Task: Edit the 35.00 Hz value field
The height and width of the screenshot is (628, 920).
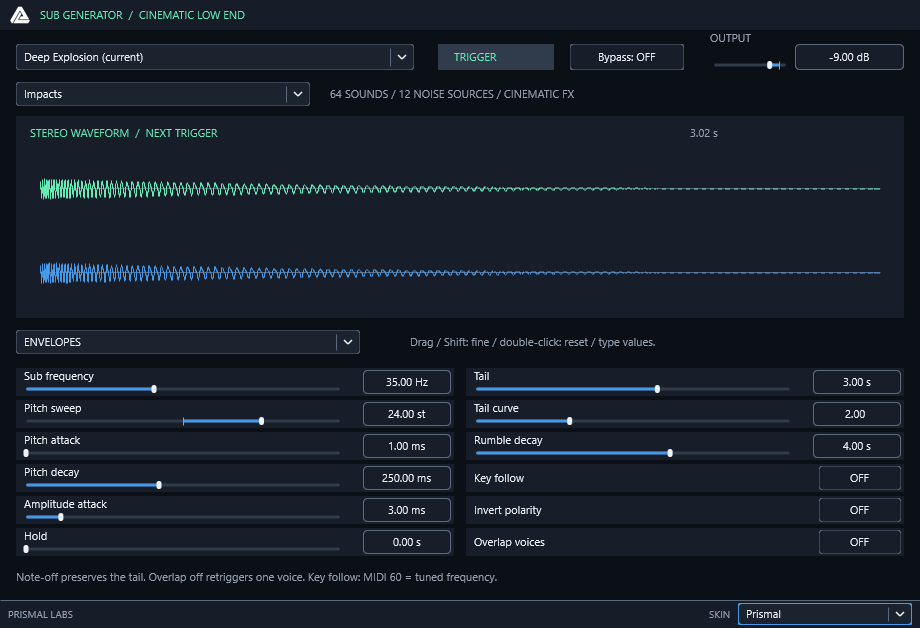Action: click(x=407, y=382)
